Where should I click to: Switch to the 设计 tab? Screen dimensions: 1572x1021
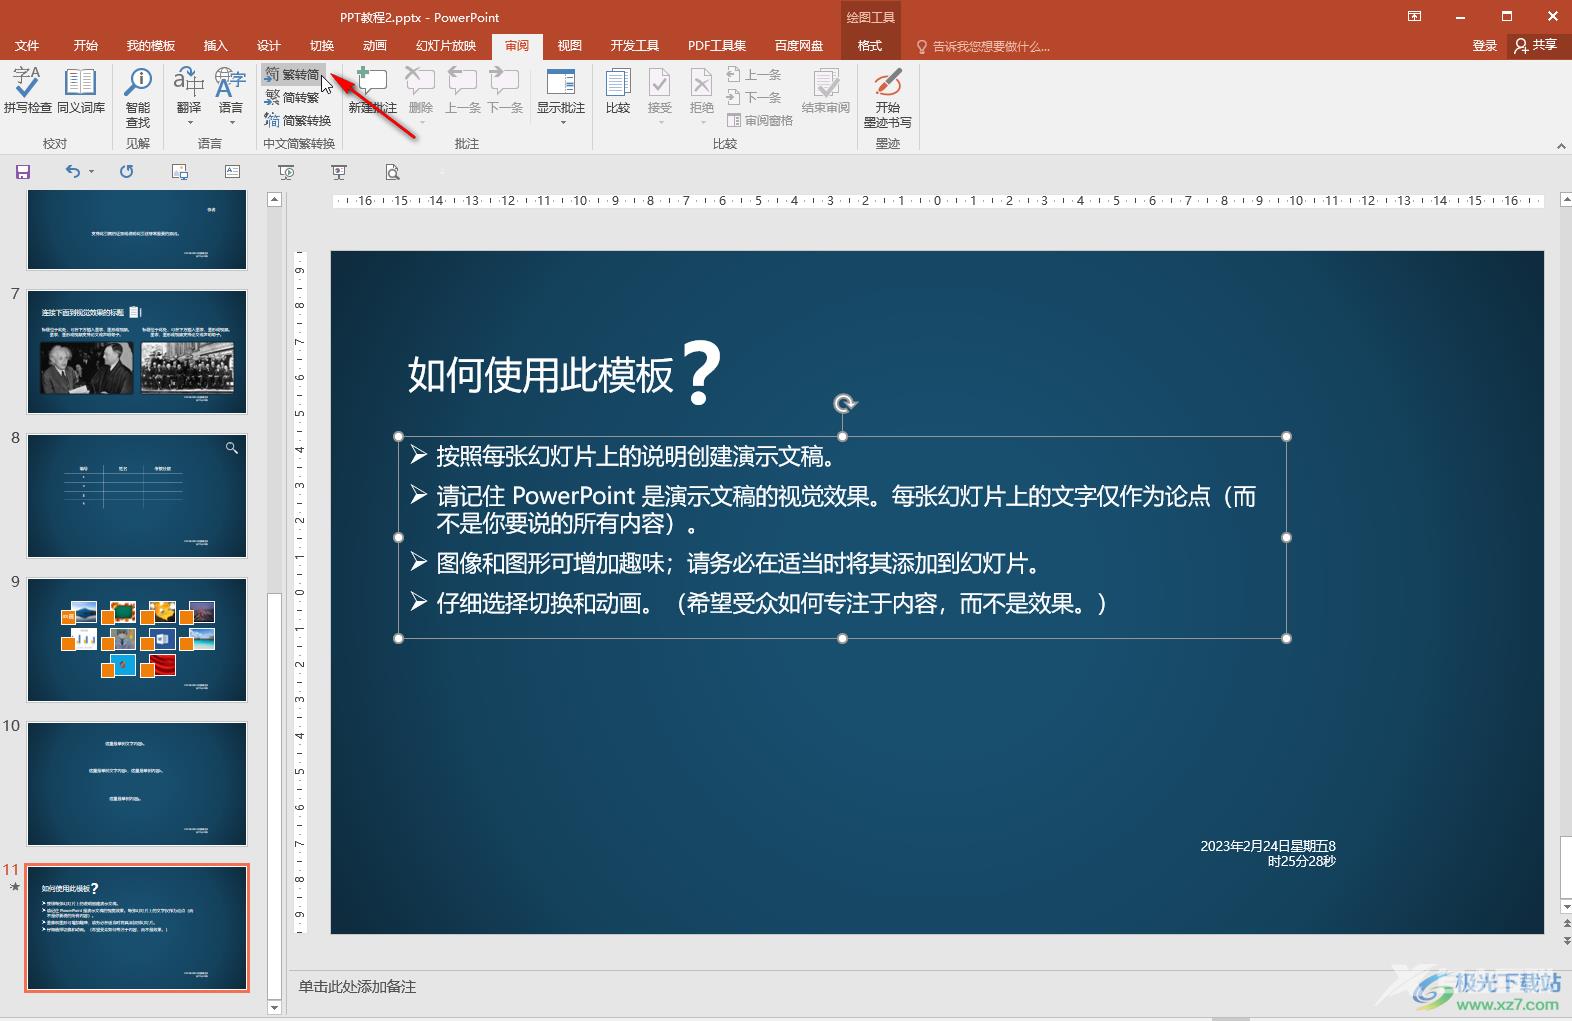[x=269, y=46]
